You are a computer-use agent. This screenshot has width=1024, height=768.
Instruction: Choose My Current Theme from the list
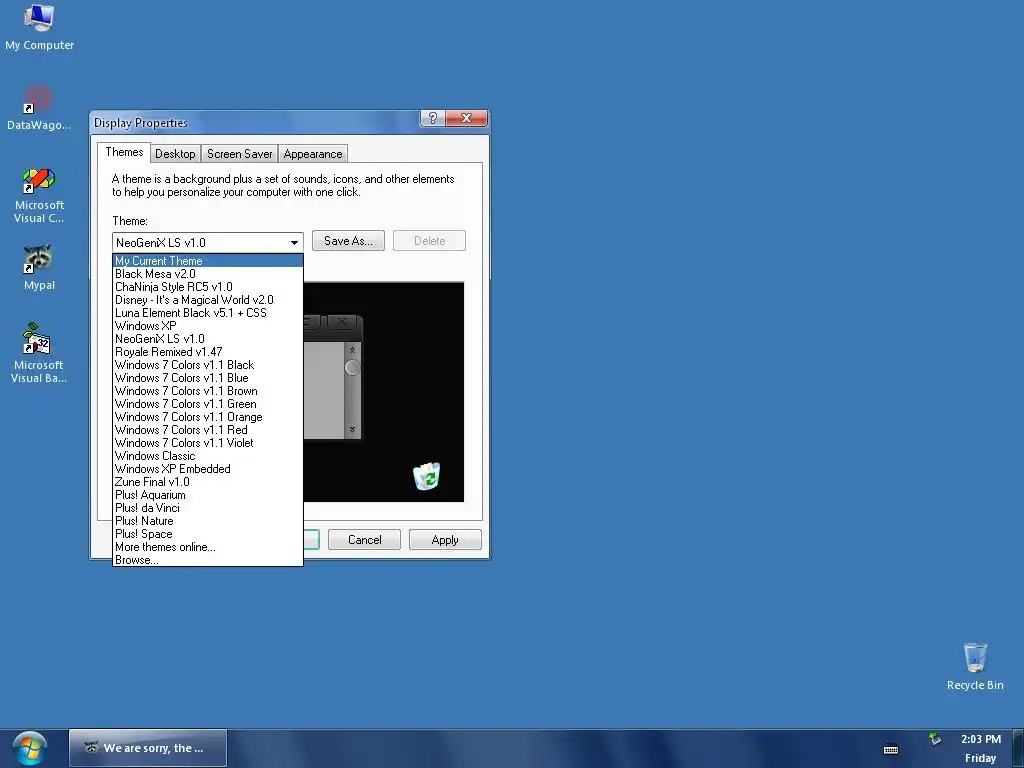208,261
